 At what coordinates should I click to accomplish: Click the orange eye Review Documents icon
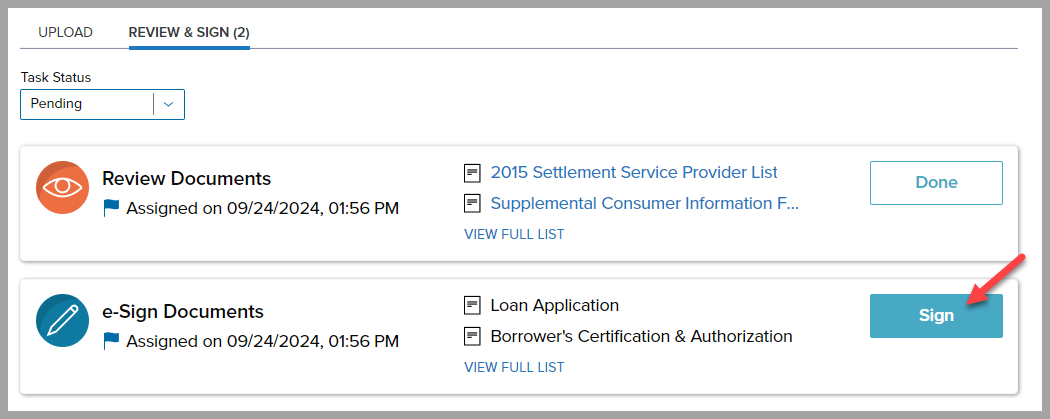pyautogui.click(x=62, y=187)
